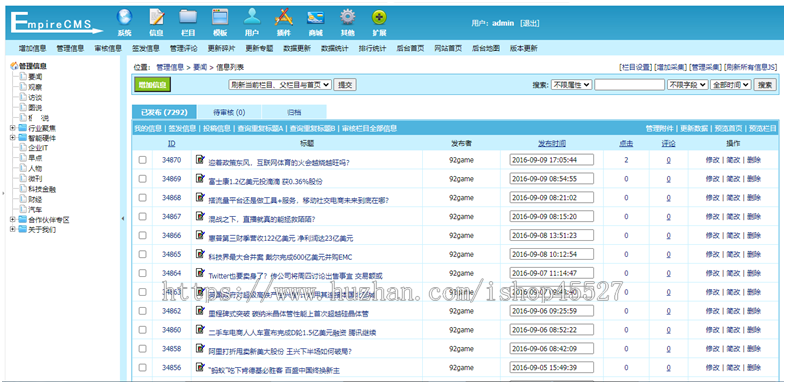Click the 搜索 button
This screenshot has height=384, width=786.
click(765, 85)
